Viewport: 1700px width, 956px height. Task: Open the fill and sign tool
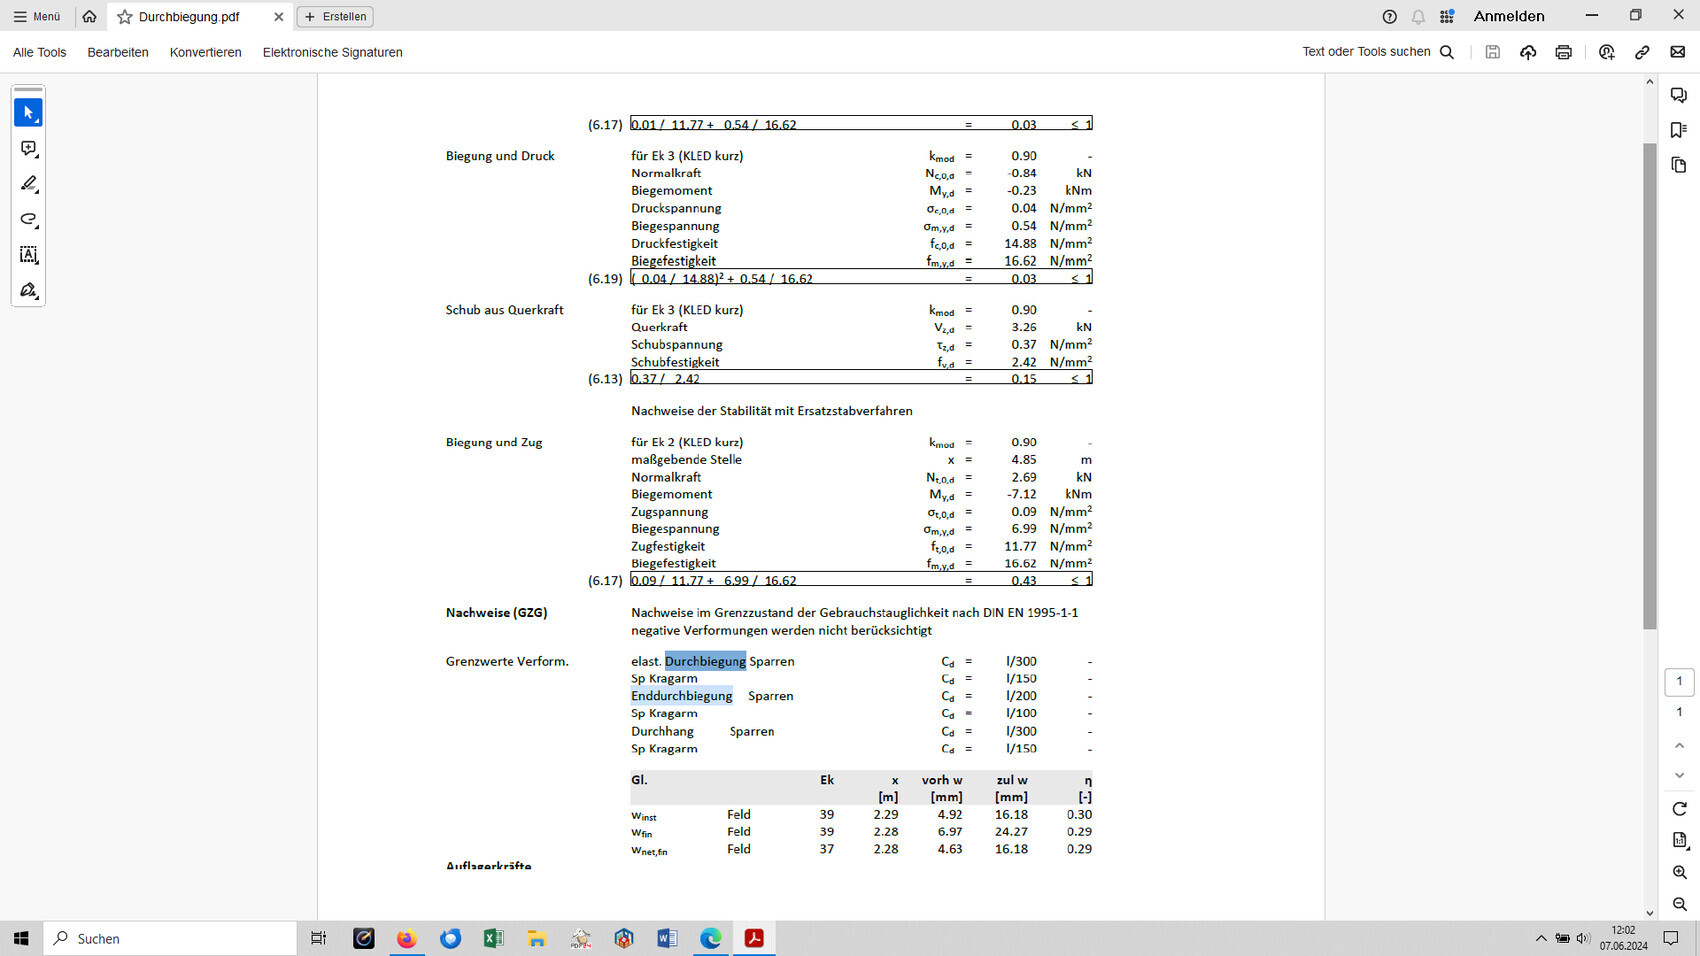pos(28,291)
